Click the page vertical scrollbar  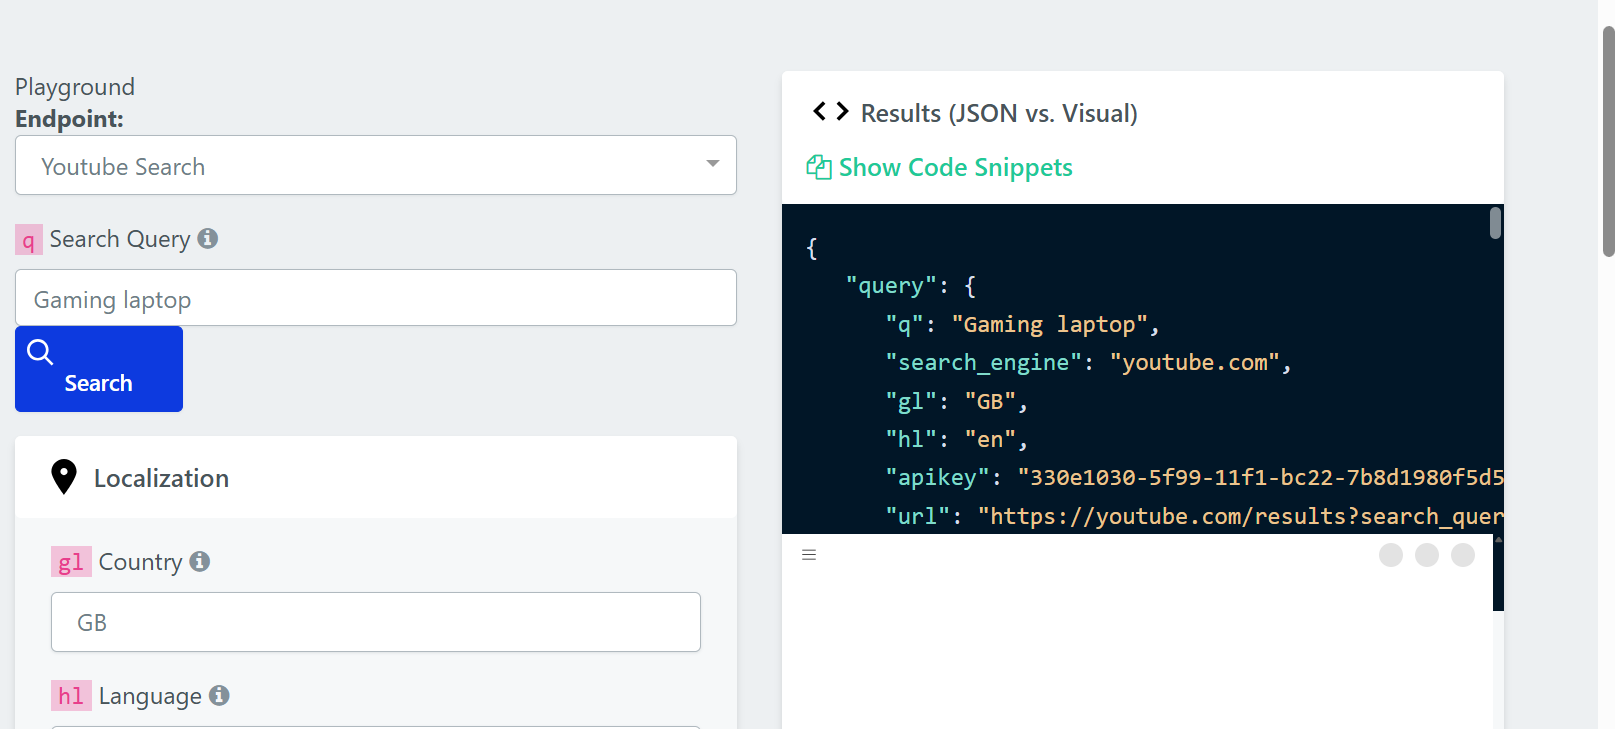(1608, 141)
